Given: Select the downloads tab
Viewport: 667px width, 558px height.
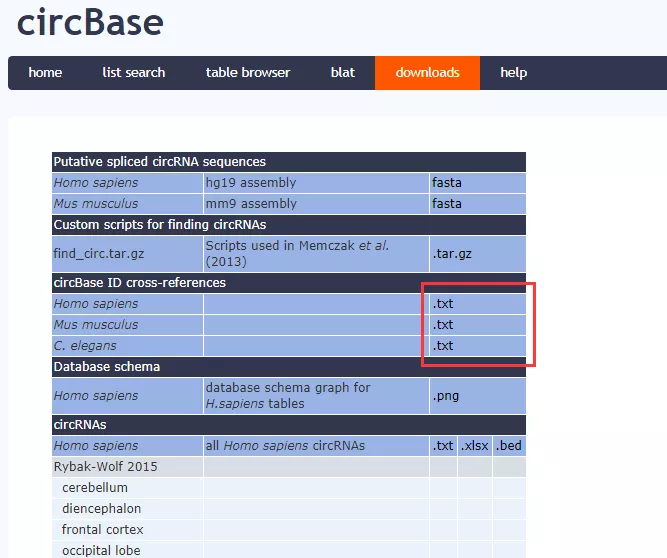Looking at the screenshot, I should 428,73.
